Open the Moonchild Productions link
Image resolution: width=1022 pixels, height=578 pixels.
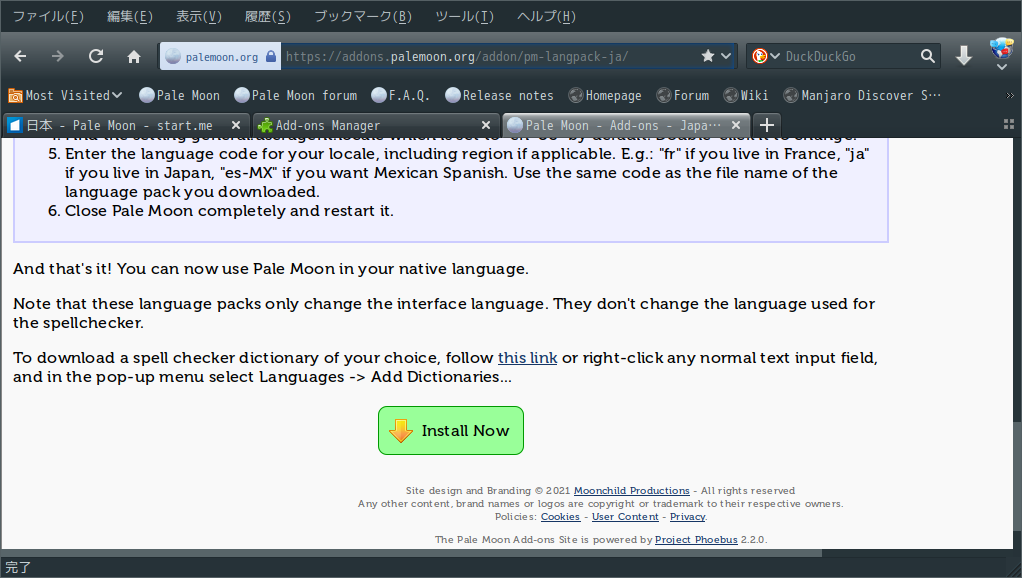click(x=632, y=491)
